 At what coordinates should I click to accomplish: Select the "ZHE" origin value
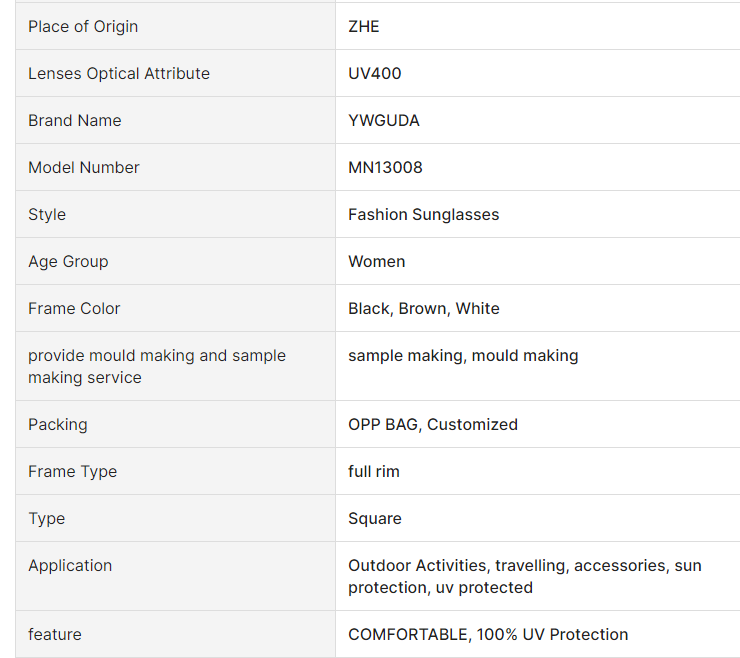coord(364,26)
